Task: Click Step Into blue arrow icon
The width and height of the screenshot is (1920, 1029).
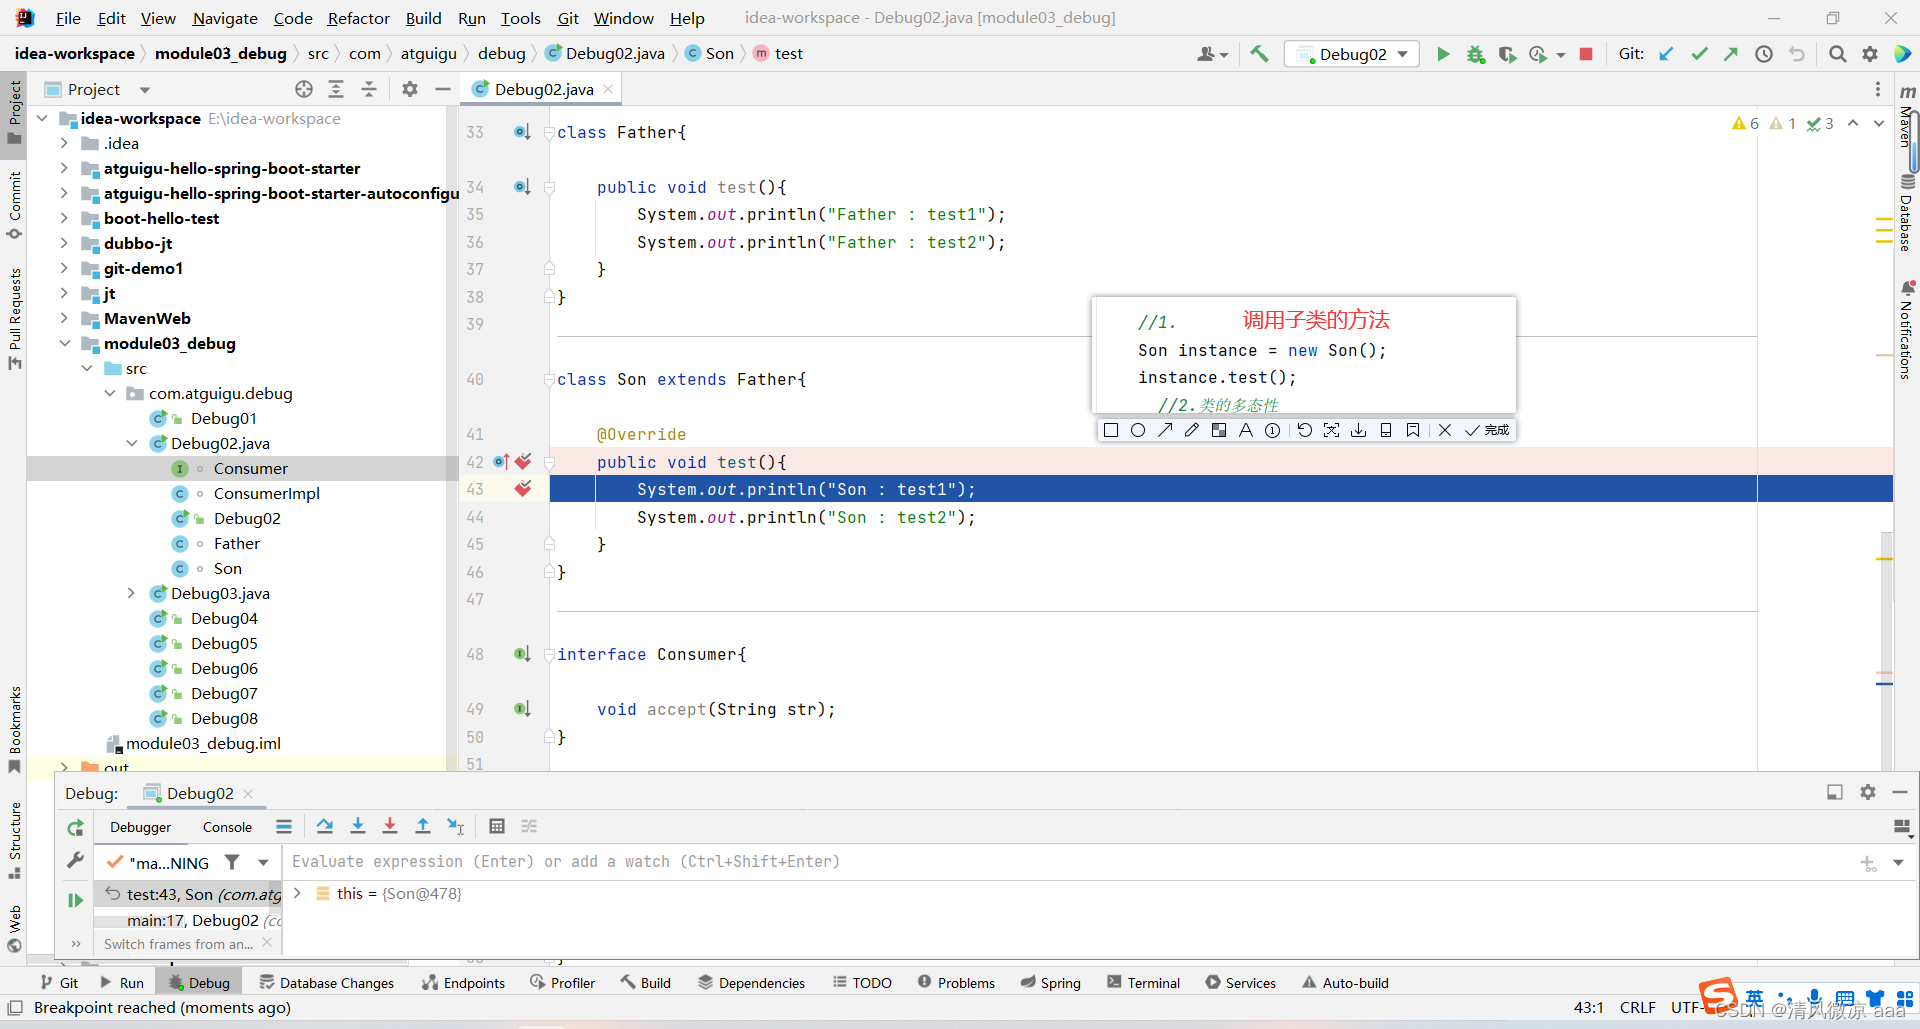Action: [x=358, y=826]
